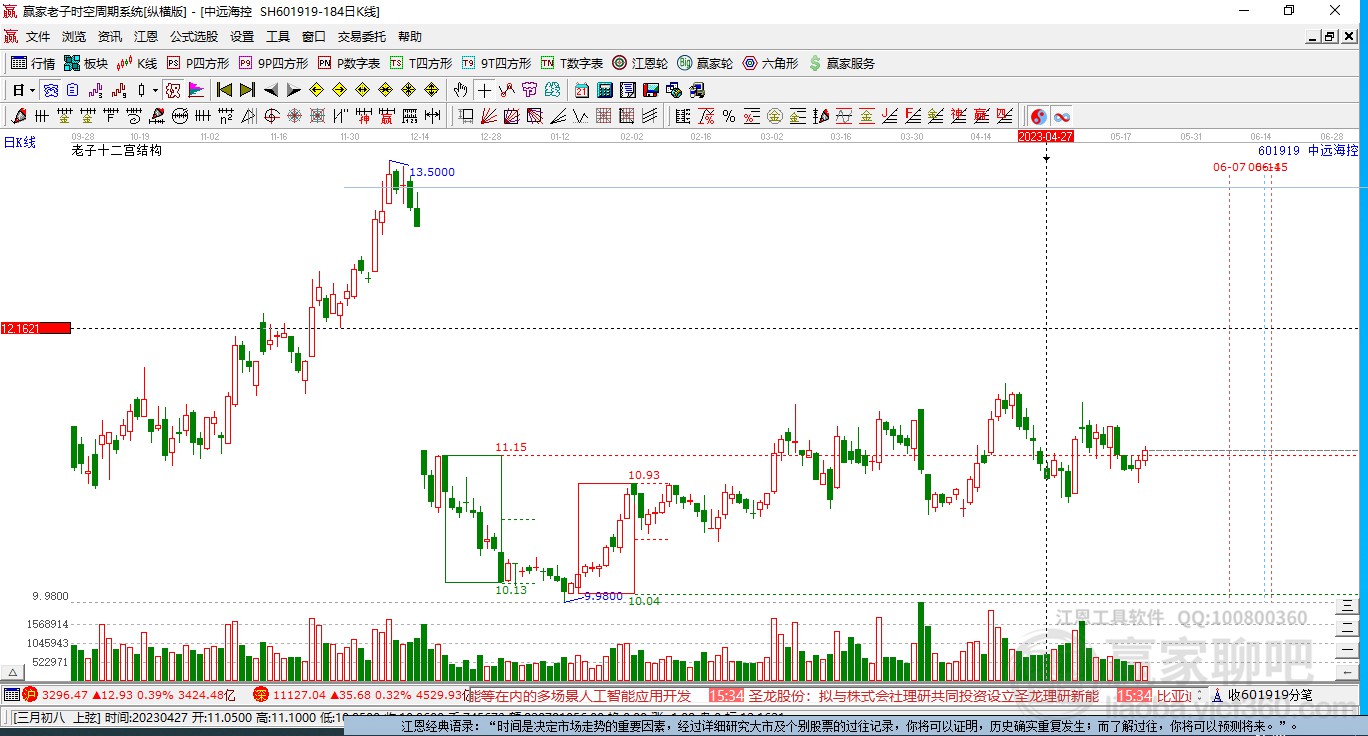Image resolution: width=1368 pixels, height=736 pixels.
Task: Click the circled 金 icon
Action: click(775, 116)
